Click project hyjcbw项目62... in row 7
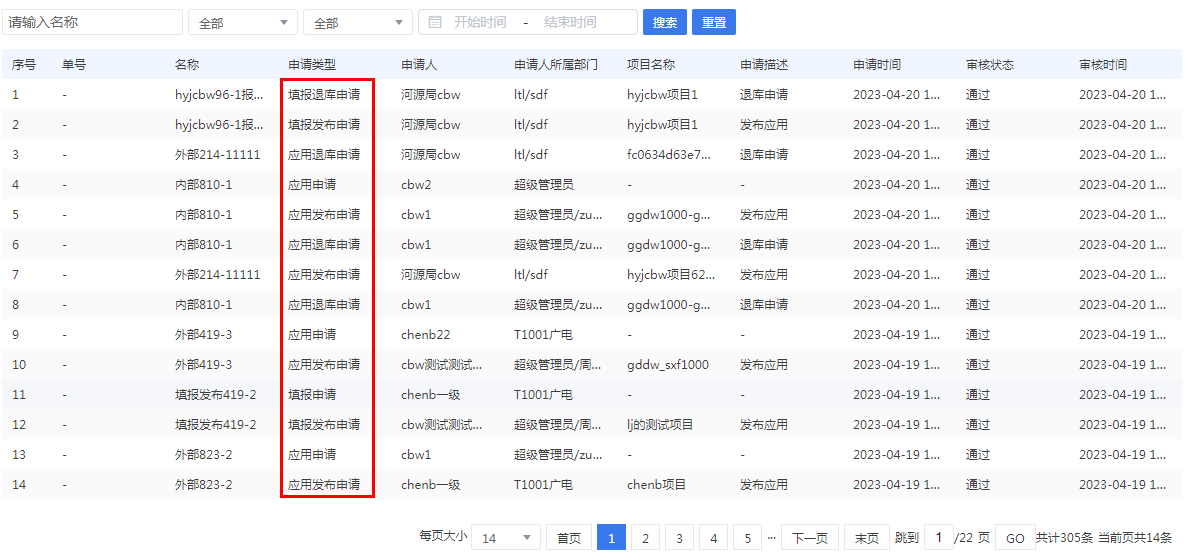The width and height of the screenshot is (1188, 555). [671, 274]
